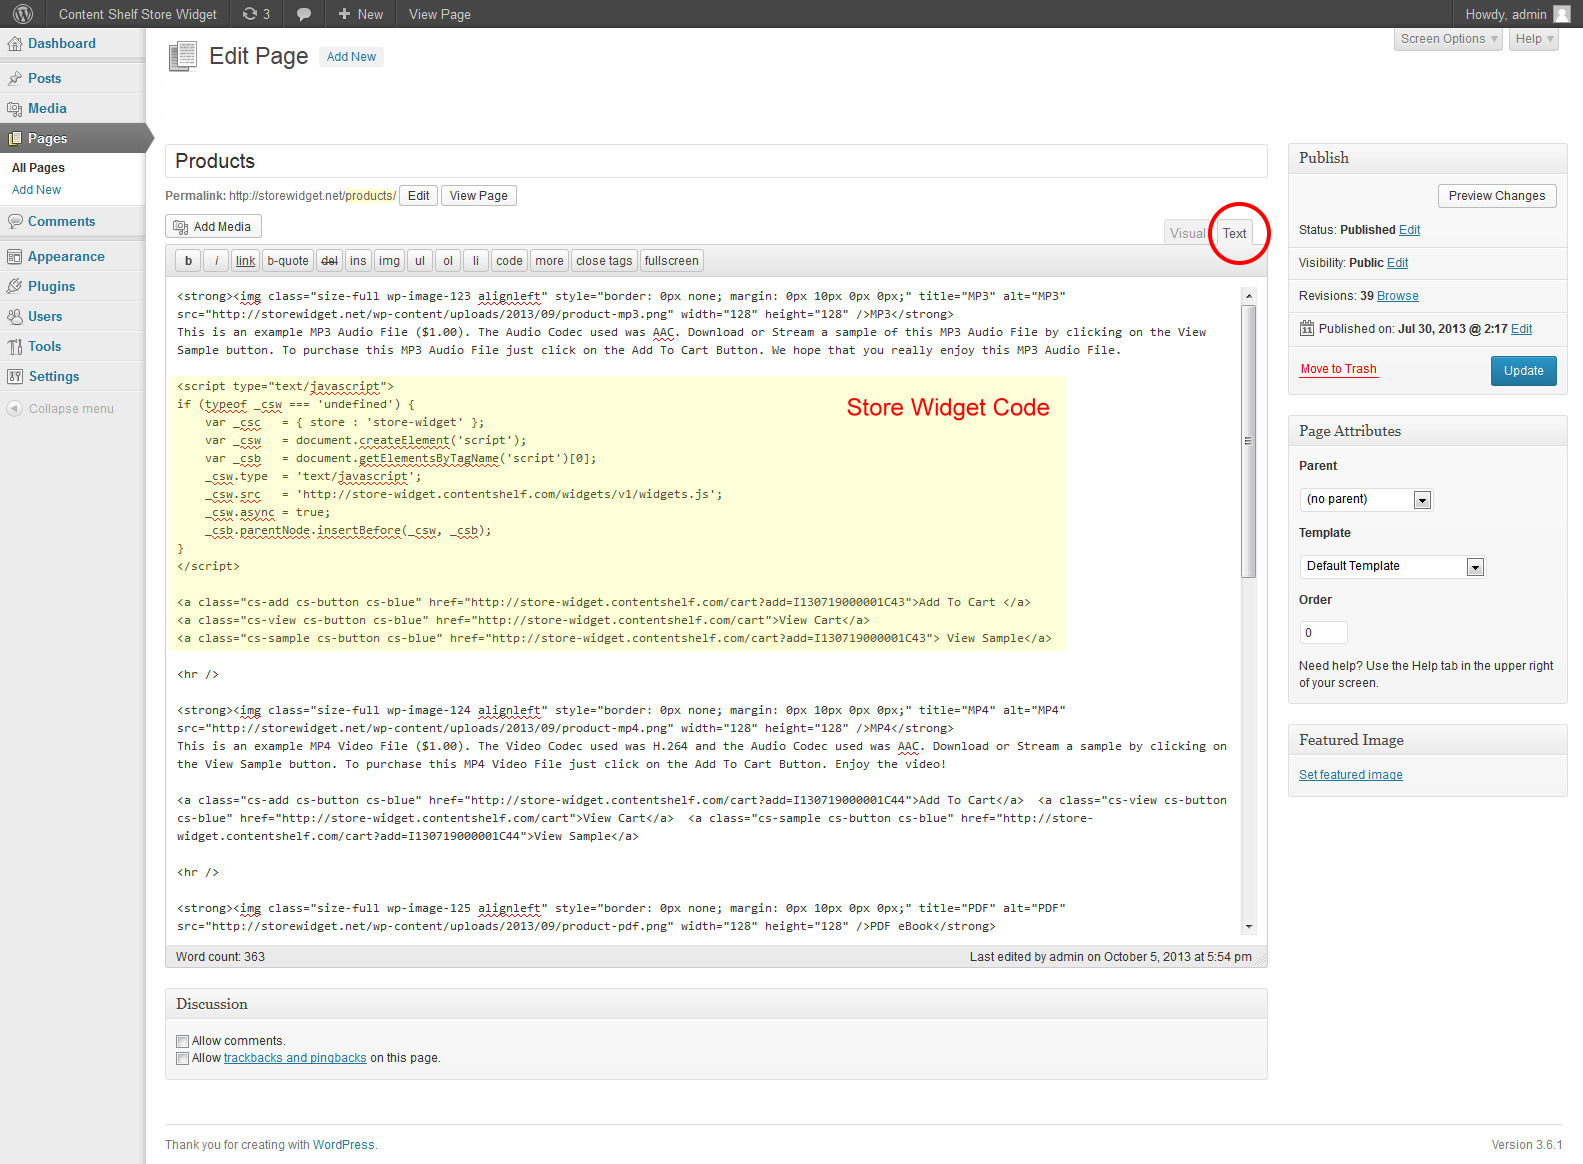
Task: Open comments bubble in admin bar
Action: (x=304, y=14)
